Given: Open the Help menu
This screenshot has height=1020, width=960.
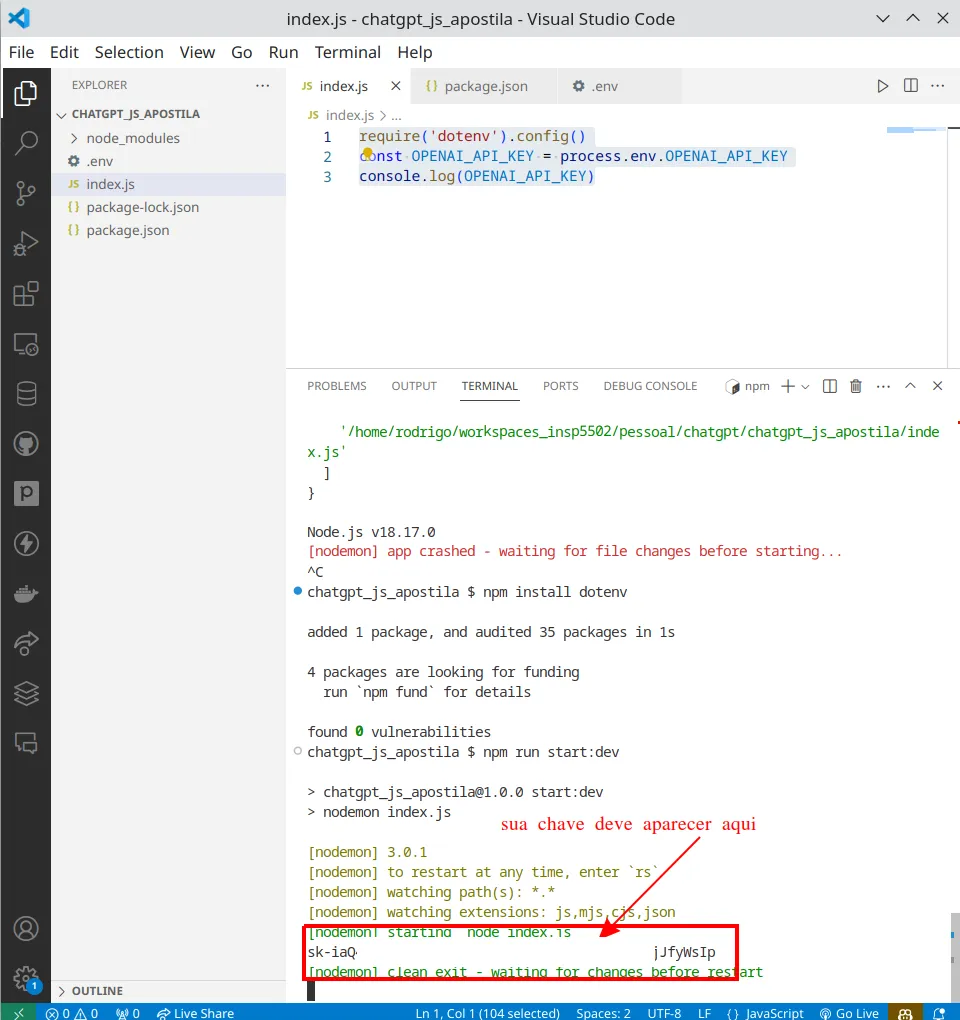Looking at the screenshot, I should click(414, 52).
